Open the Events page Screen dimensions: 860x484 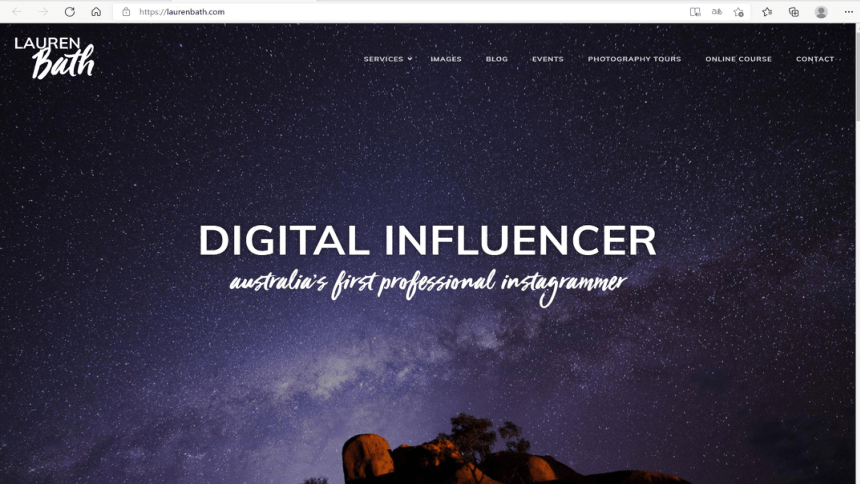[548, 59]
